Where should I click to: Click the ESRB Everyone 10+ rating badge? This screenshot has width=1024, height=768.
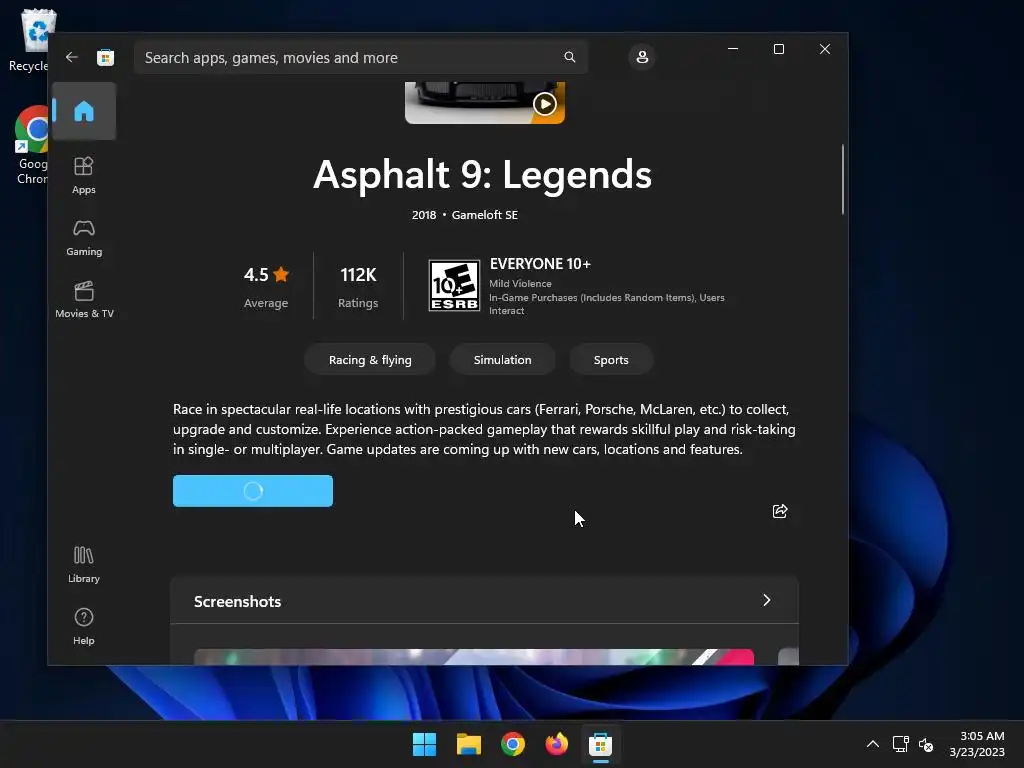click(454, 285)
